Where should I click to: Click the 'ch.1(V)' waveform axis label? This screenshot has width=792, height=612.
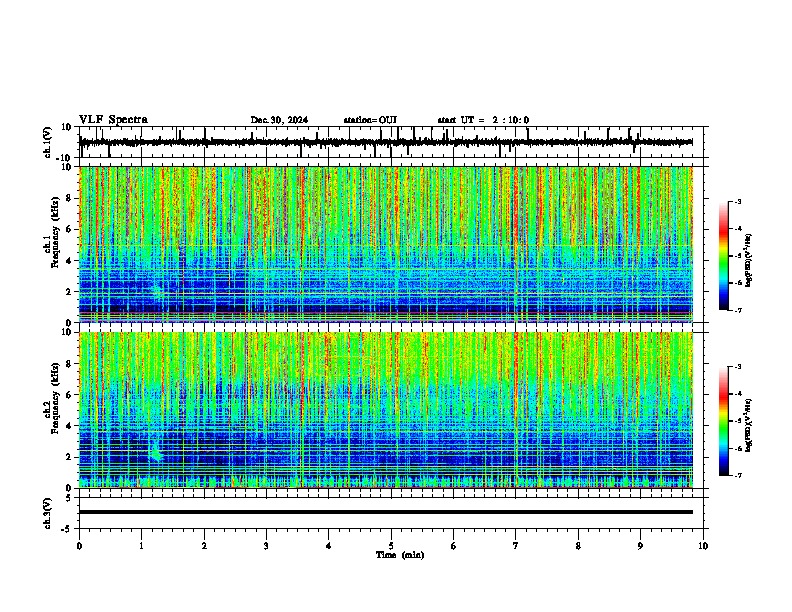click(48, 142)
